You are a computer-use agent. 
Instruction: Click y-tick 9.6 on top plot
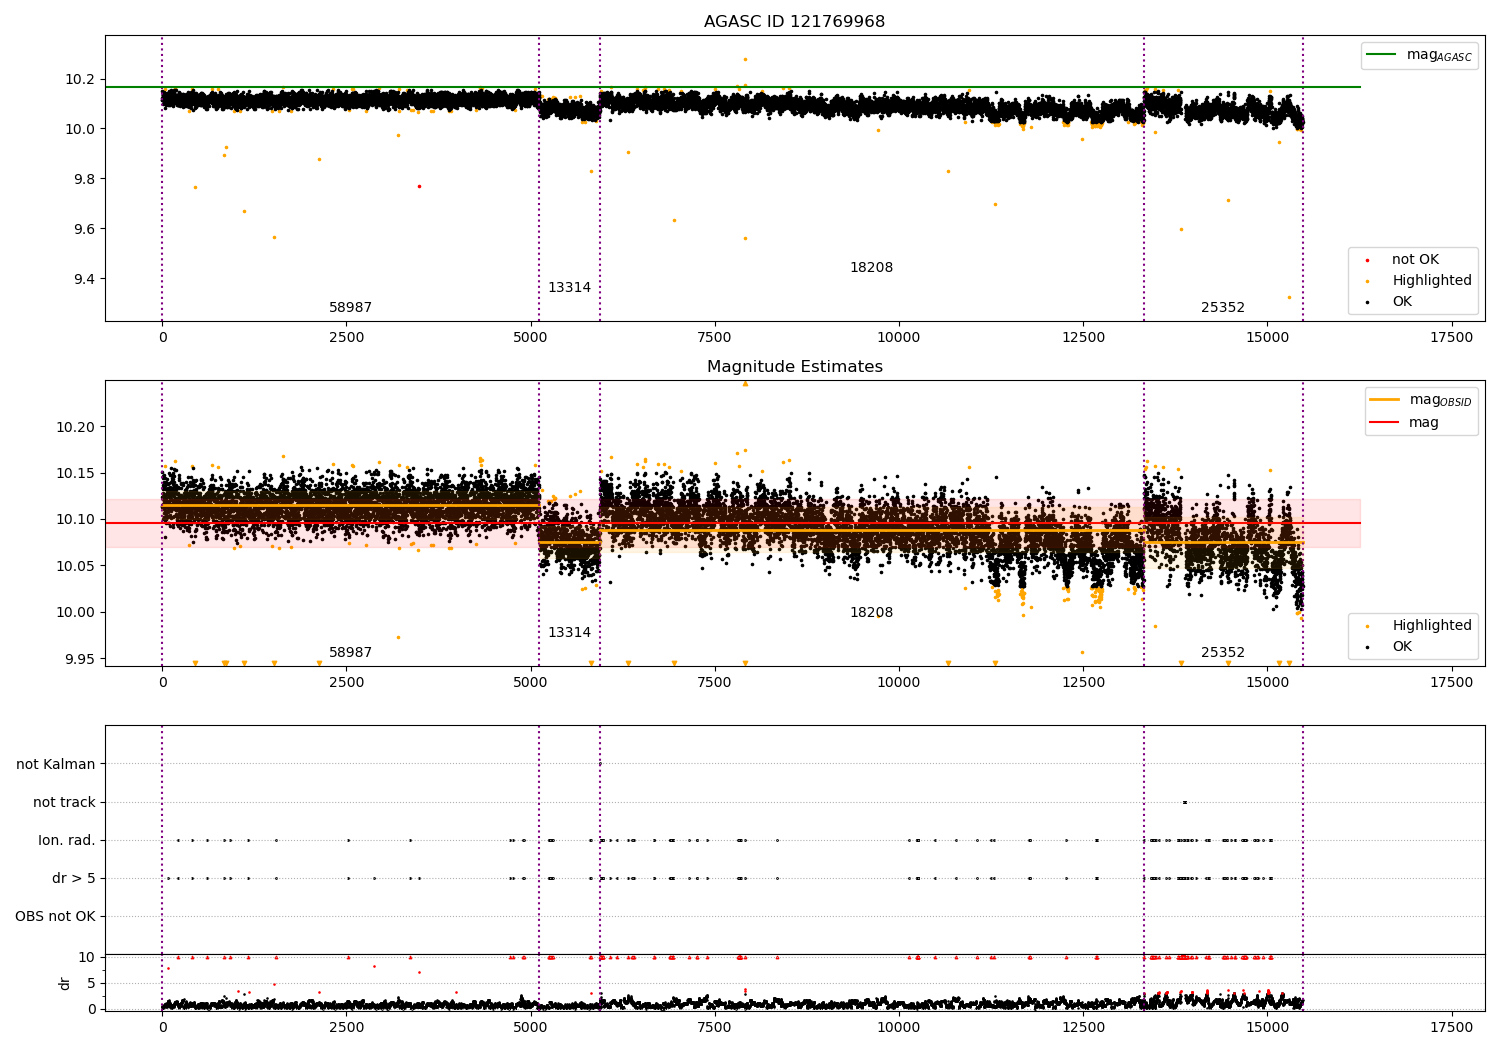[84, 230]
